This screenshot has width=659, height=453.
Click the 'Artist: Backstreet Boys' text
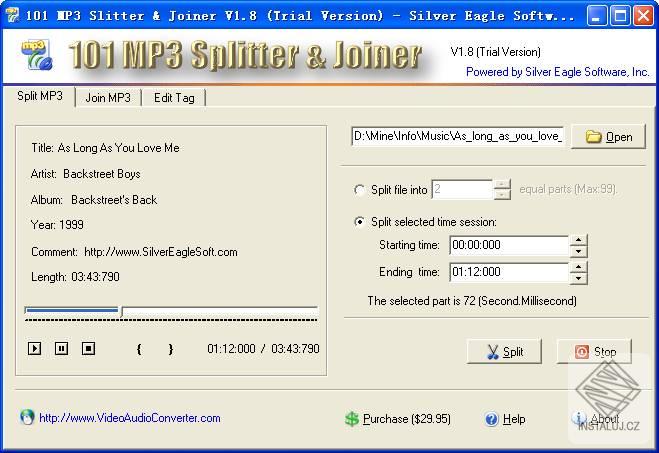pos(85,174)
